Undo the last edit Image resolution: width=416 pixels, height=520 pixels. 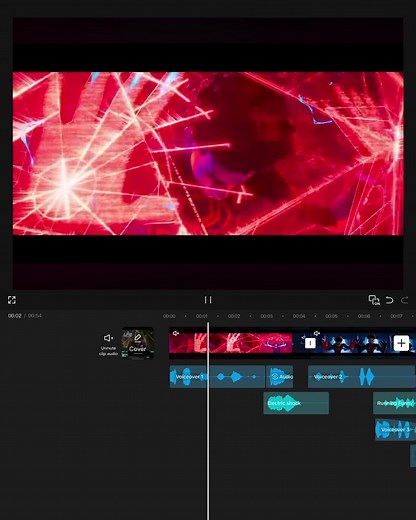click(x=389, y=300)
